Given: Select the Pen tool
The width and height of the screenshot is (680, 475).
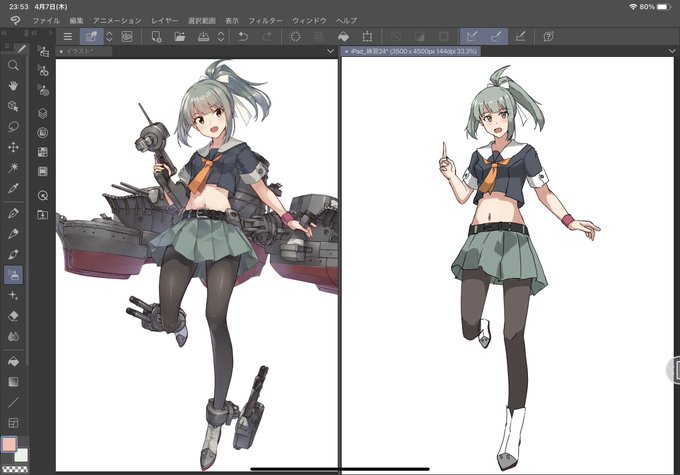Looking at the screenshot, I should [13, 213].
